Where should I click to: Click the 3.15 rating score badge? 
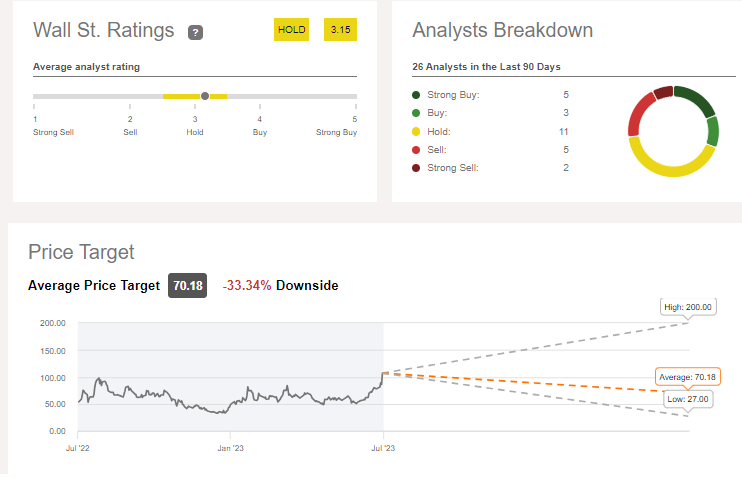tap(340, 31)
